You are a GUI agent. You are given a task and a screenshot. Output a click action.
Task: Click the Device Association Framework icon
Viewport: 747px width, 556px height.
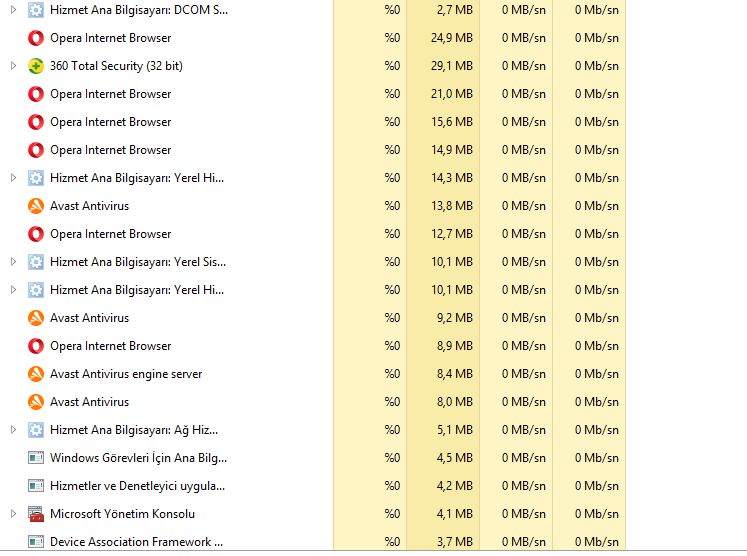point(36,542)
